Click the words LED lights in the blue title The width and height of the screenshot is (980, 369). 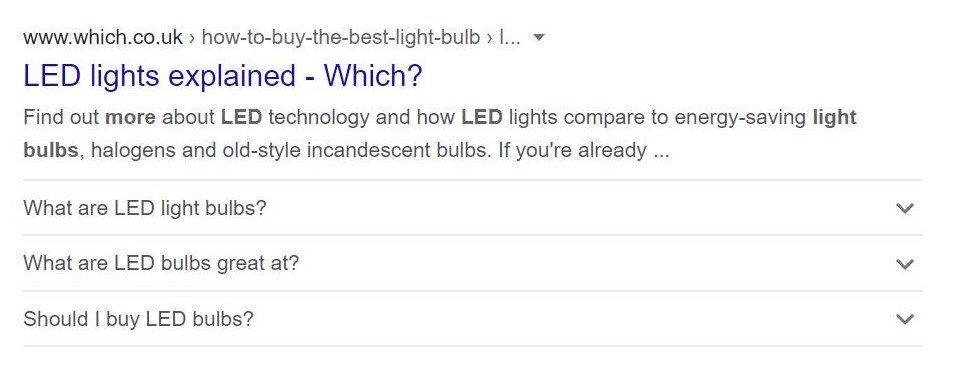[91, 76]
